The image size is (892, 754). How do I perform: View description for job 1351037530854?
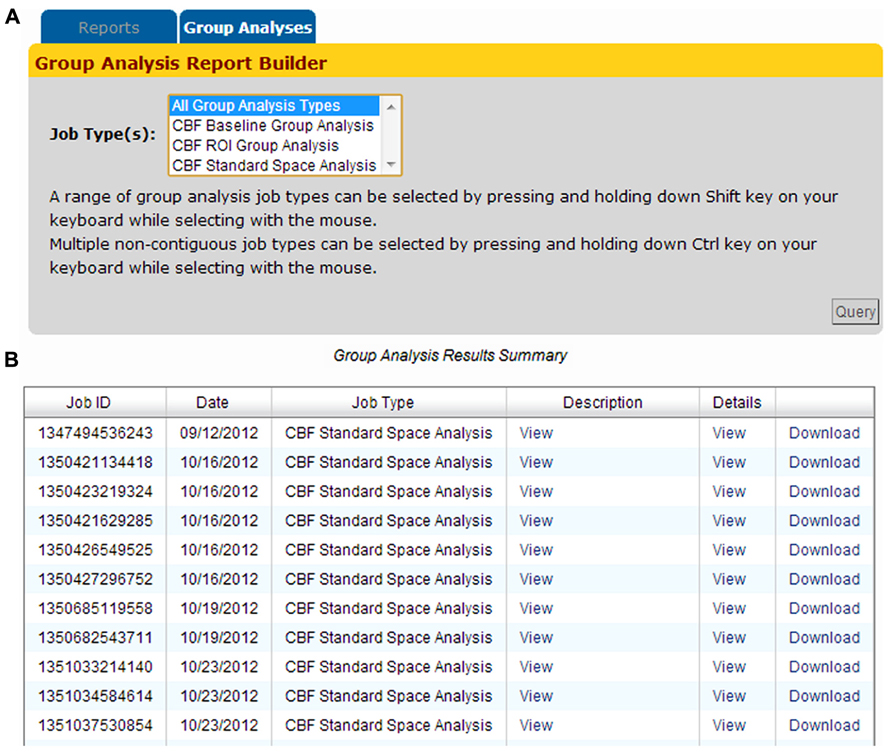pos(536,725)
